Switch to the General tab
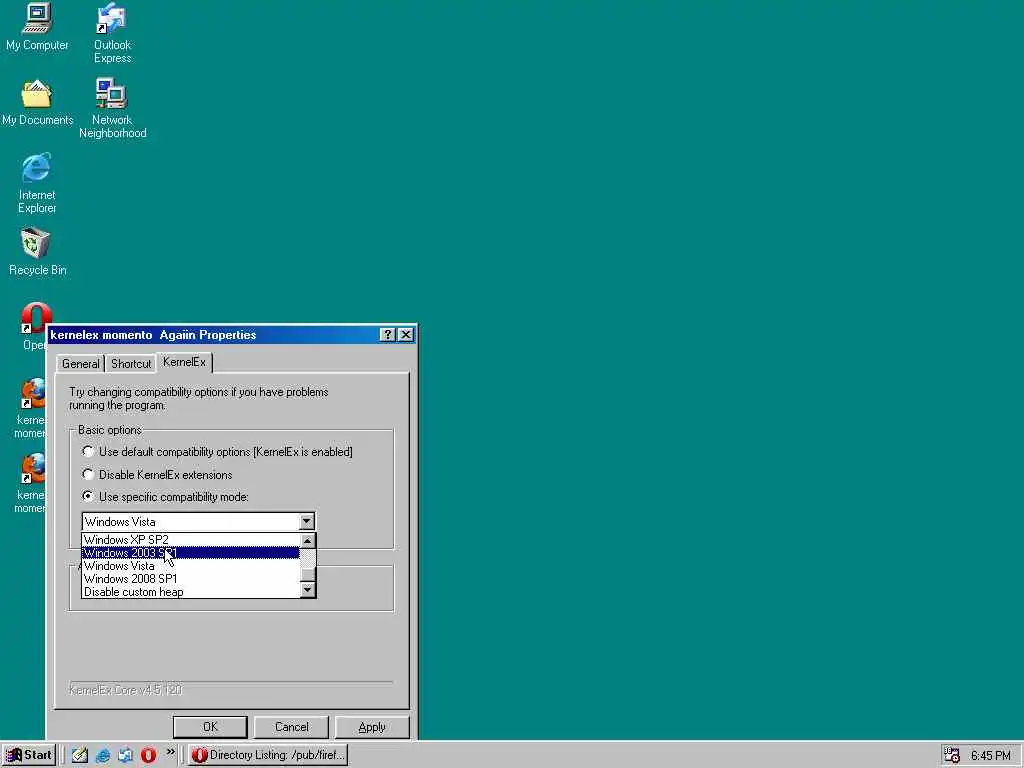 coord(80,364)
